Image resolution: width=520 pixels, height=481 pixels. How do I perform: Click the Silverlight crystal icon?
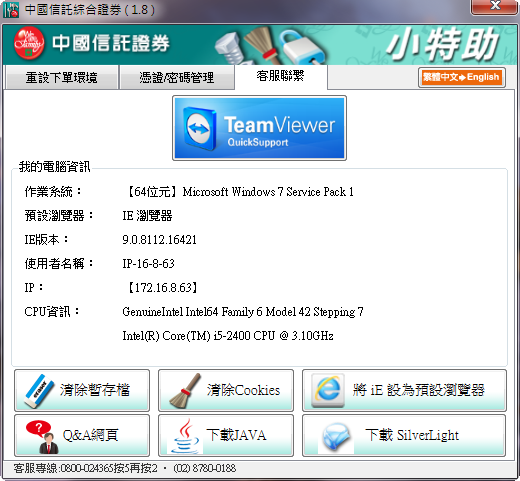[x=336, y=436]
